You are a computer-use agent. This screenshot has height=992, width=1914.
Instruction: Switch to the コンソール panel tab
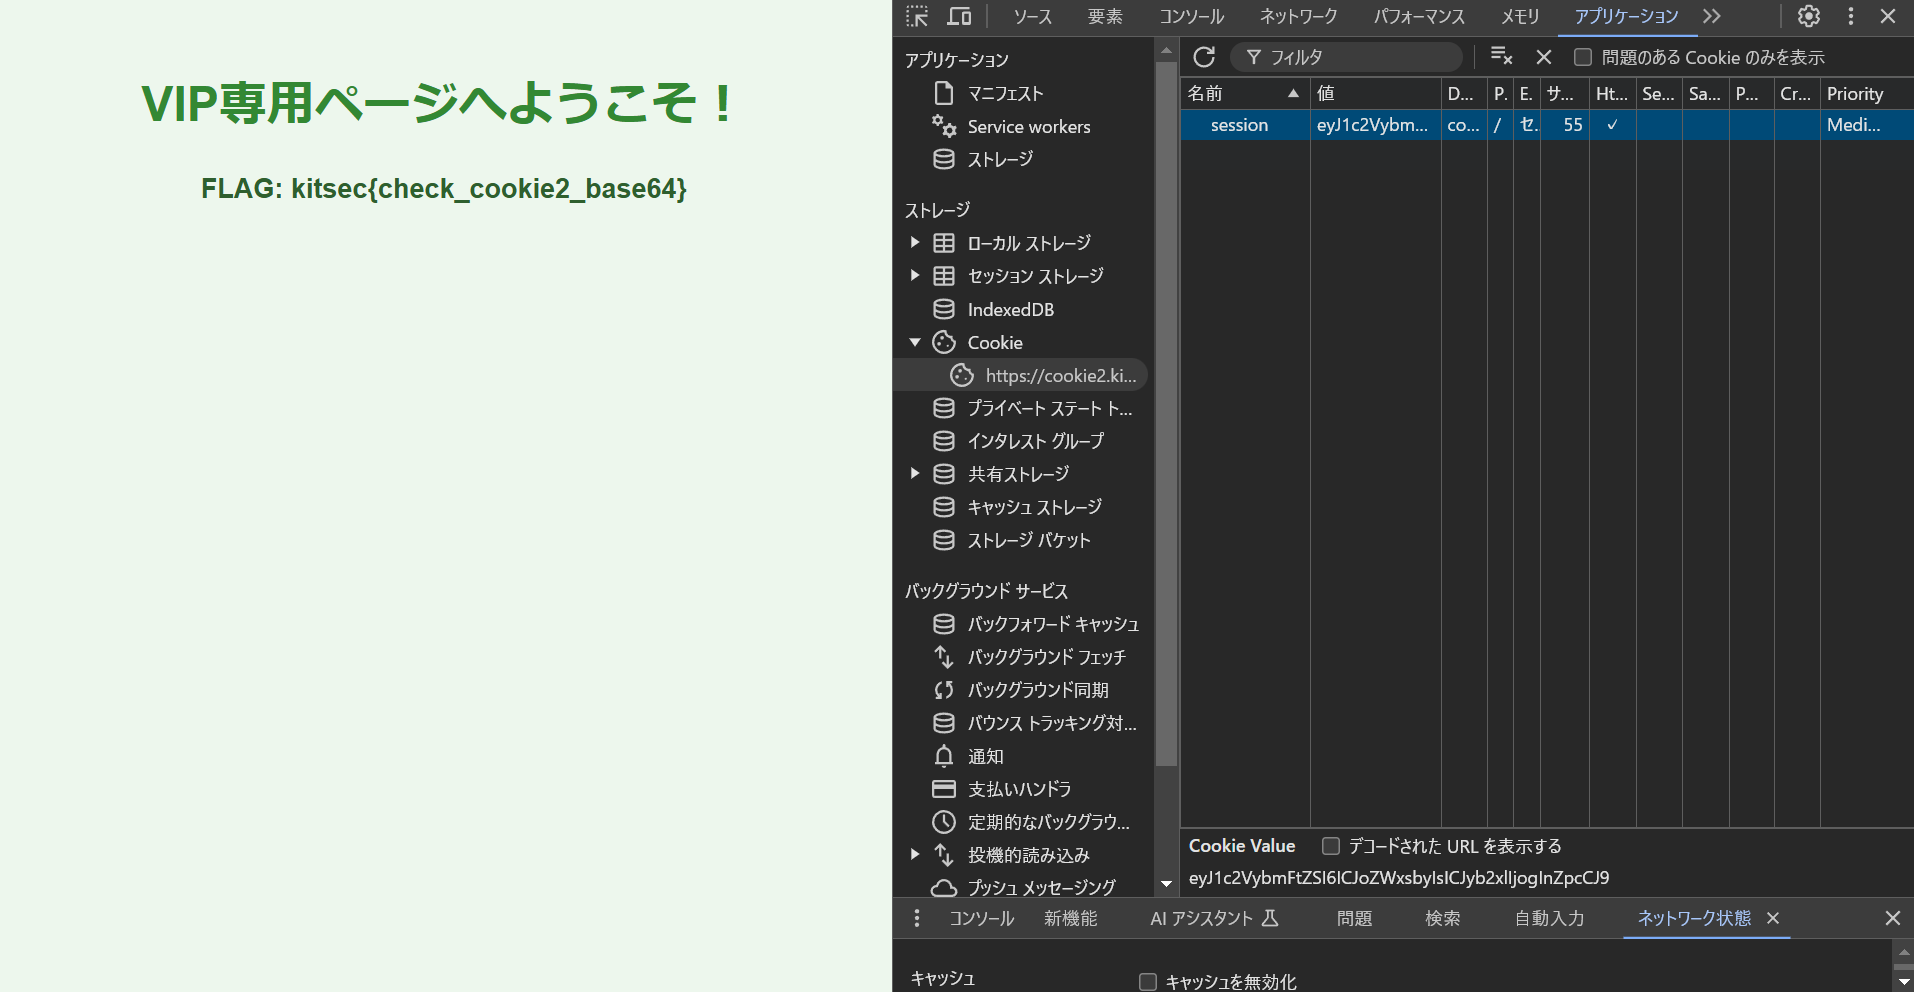tap(1191, 16)
